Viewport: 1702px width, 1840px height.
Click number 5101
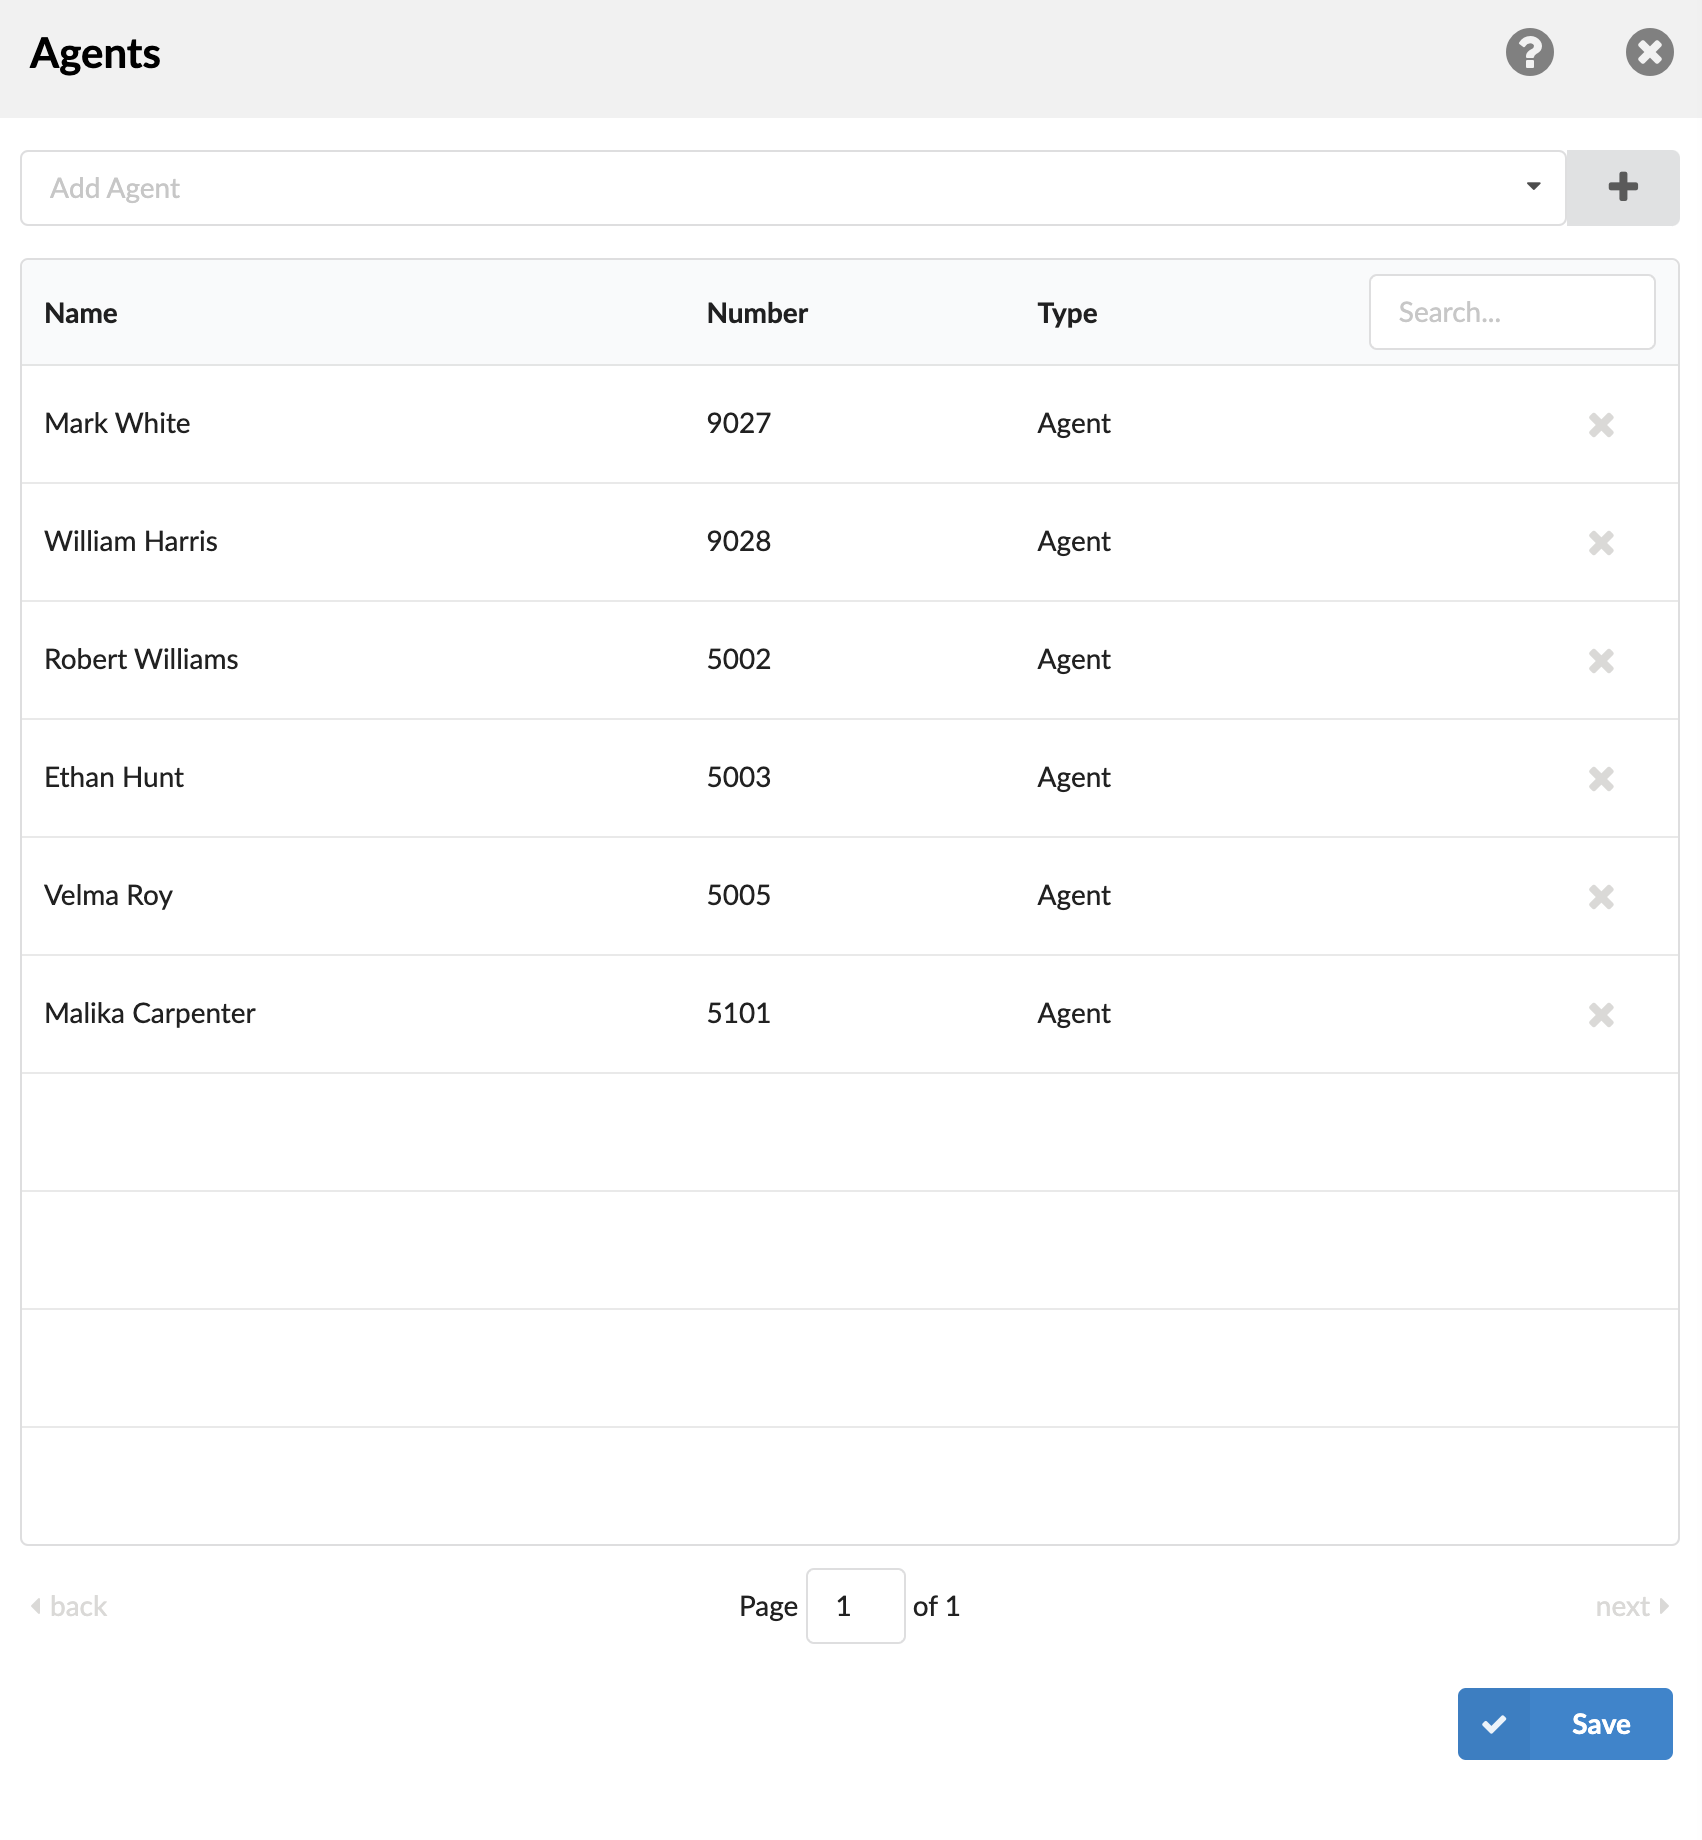739,1013
